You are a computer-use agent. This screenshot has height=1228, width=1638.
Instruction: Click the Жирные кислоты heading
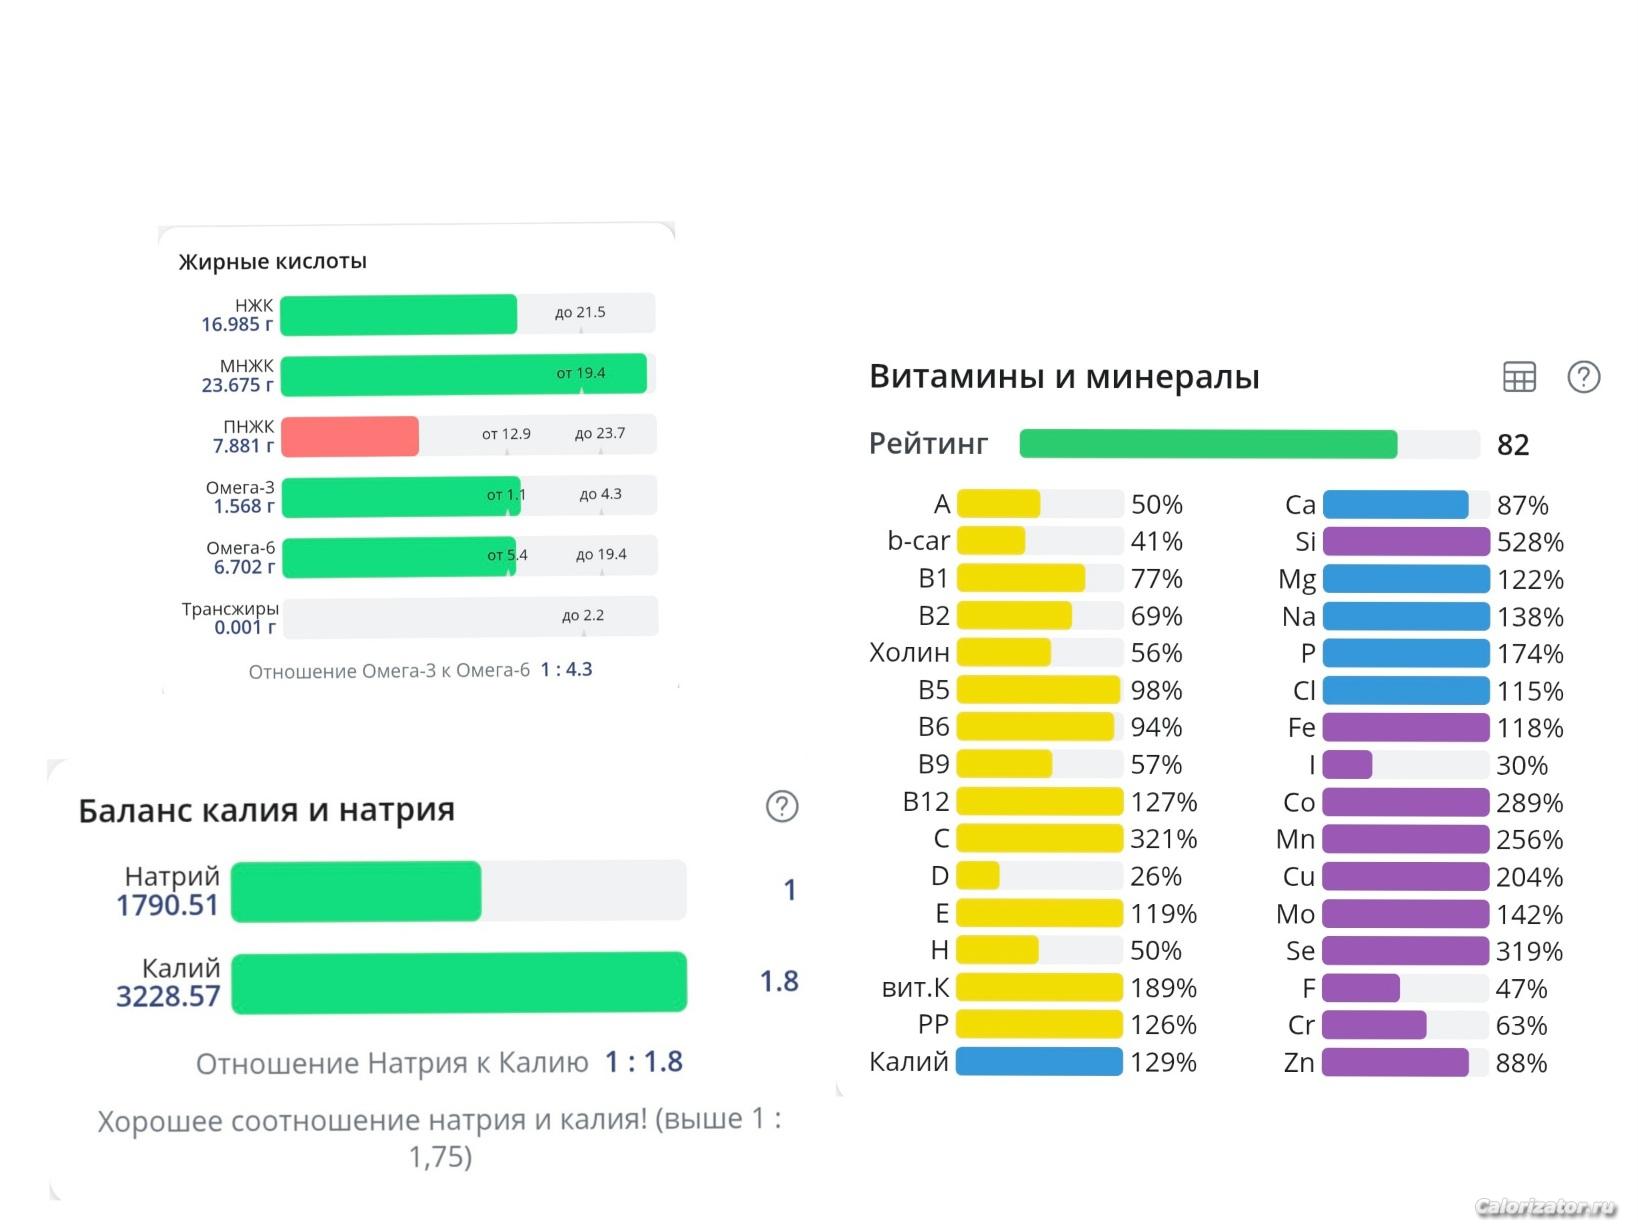[272, 262]
